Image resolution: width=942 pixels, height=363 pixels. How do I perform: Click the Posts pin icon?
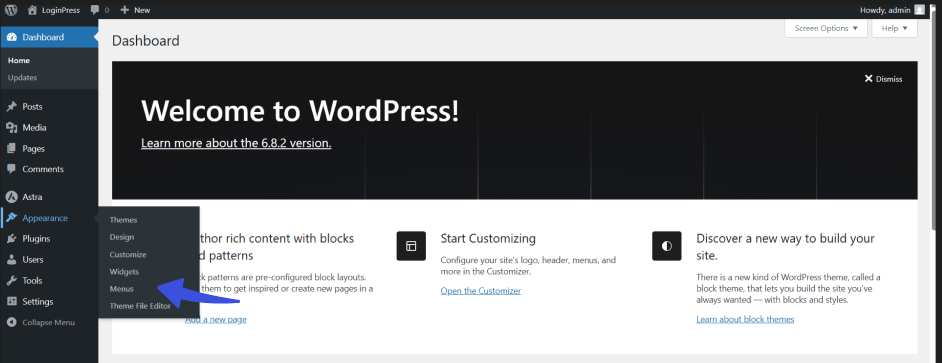(11, 107)
